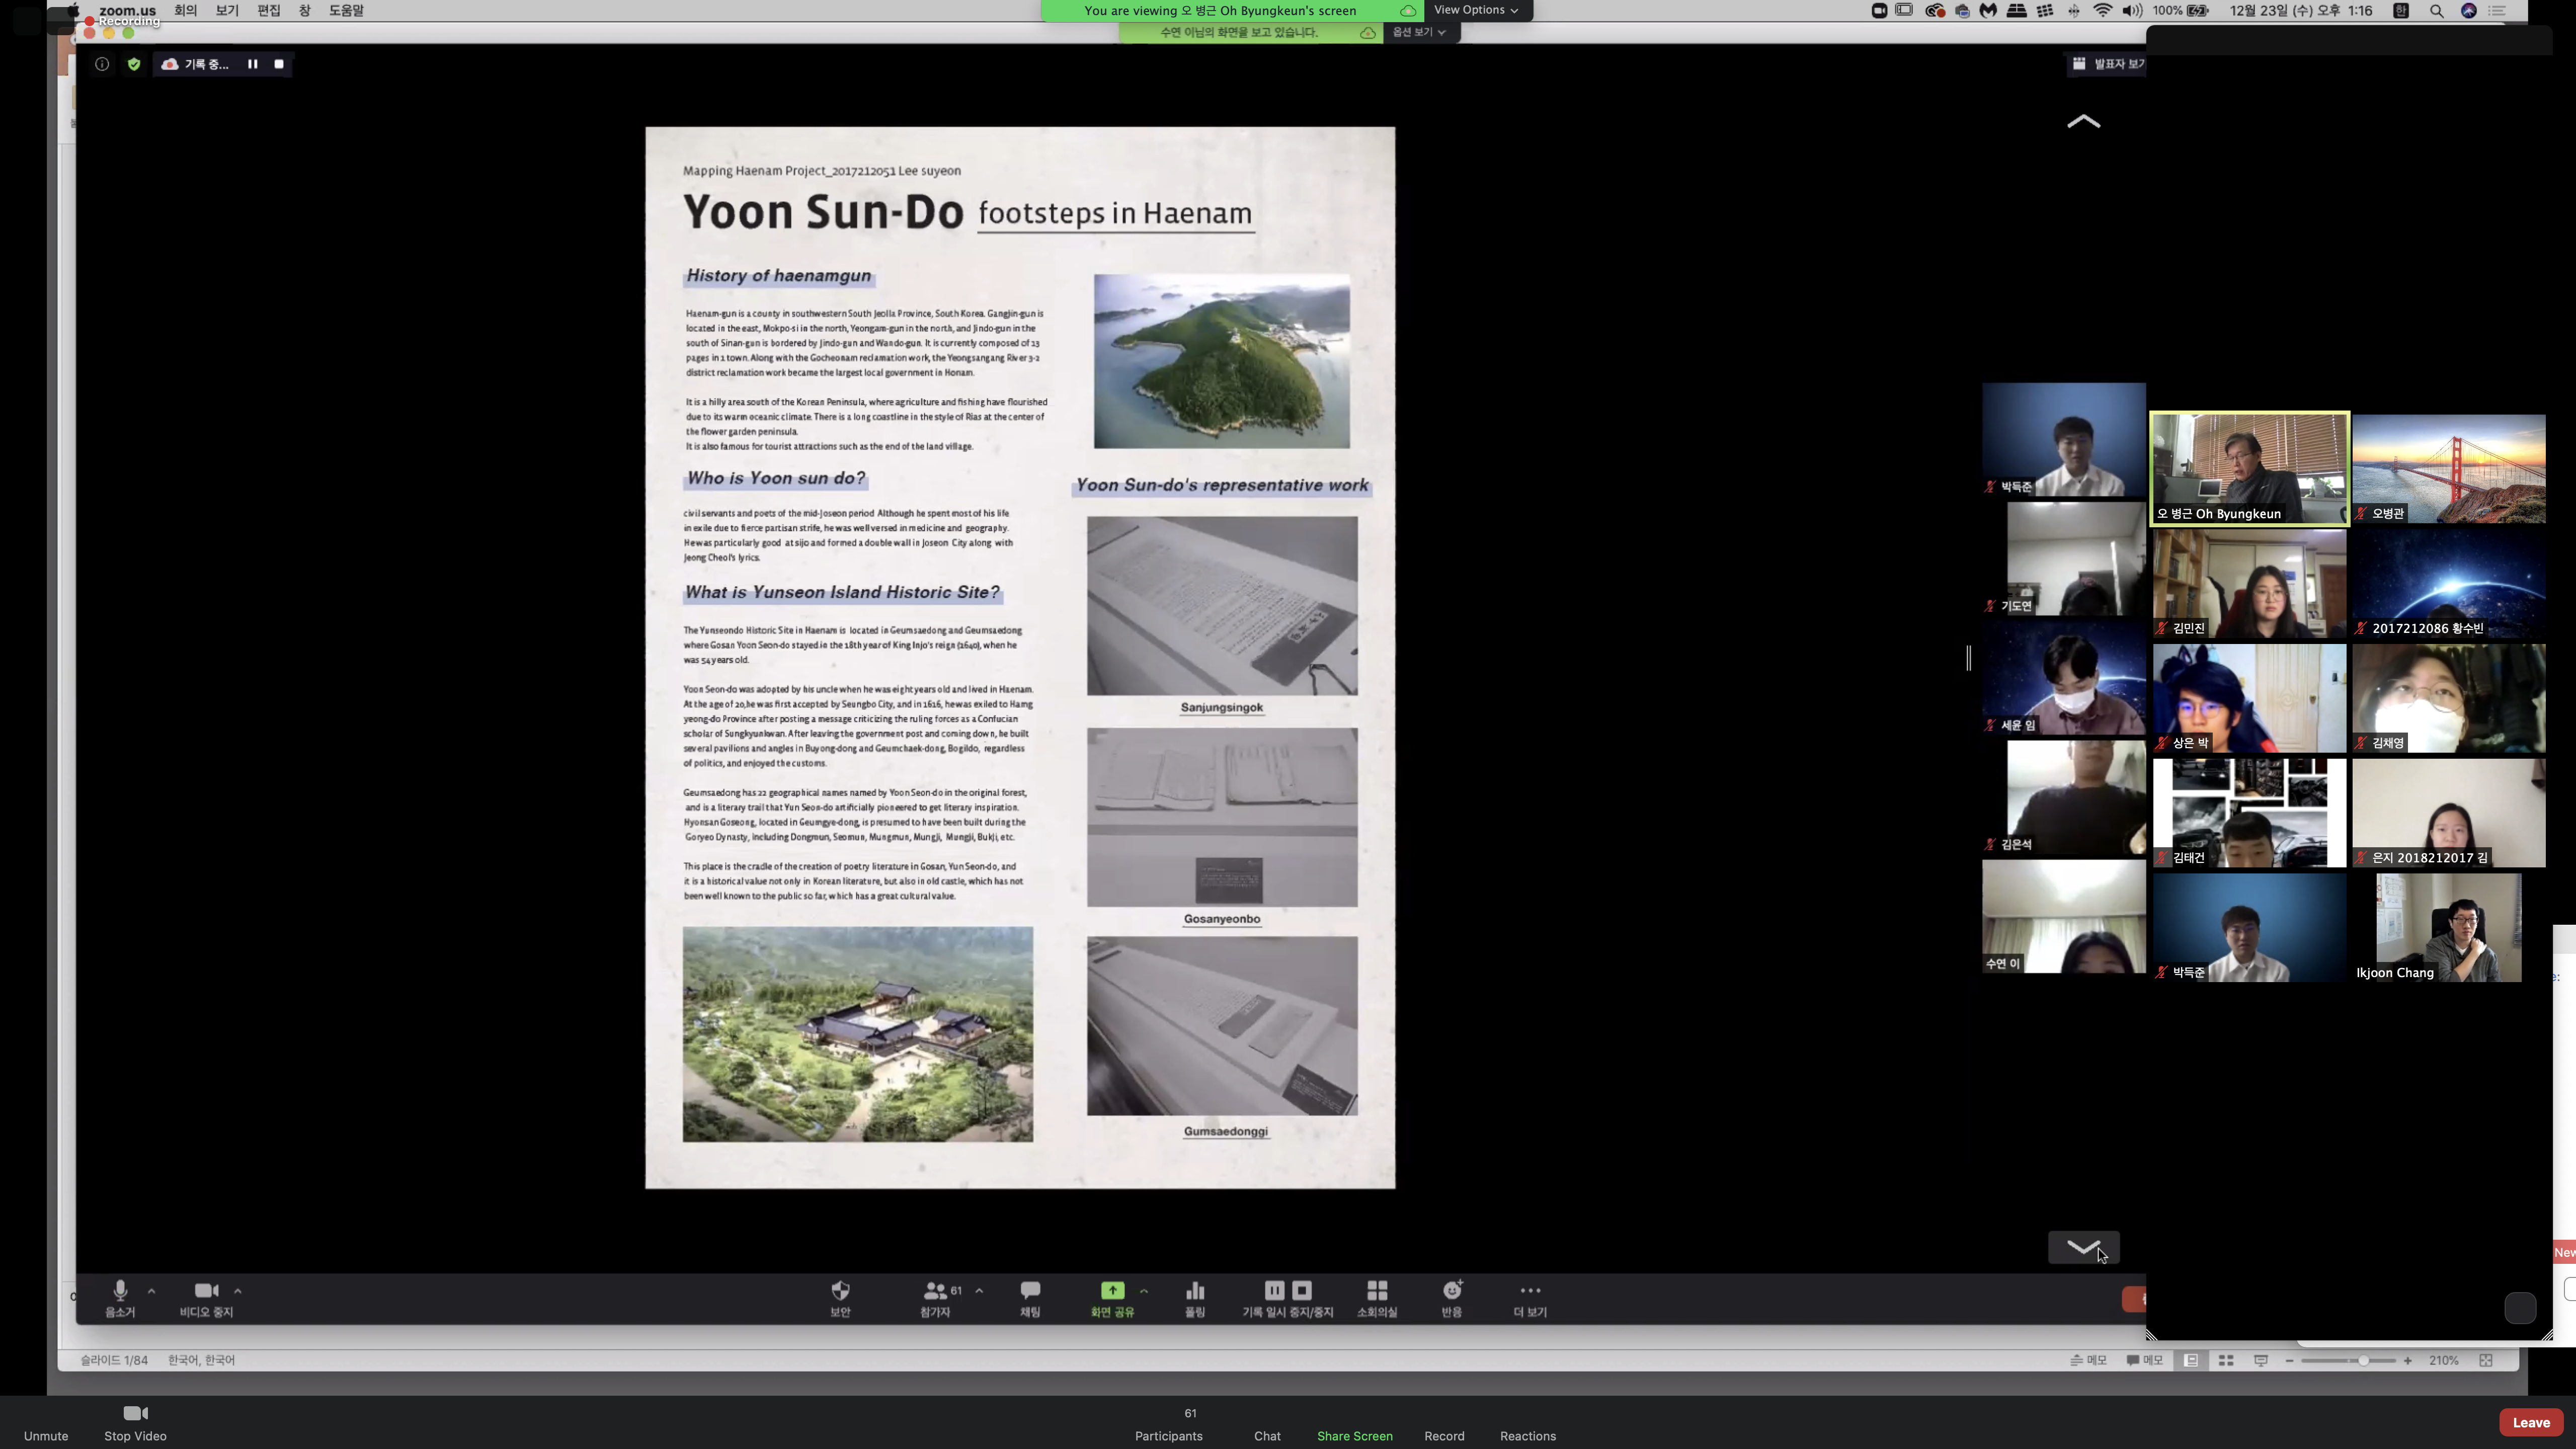
Task: Select the 오병관 Golden Gate video tile
Action: pyautogui.click(x=2449, y=468)
